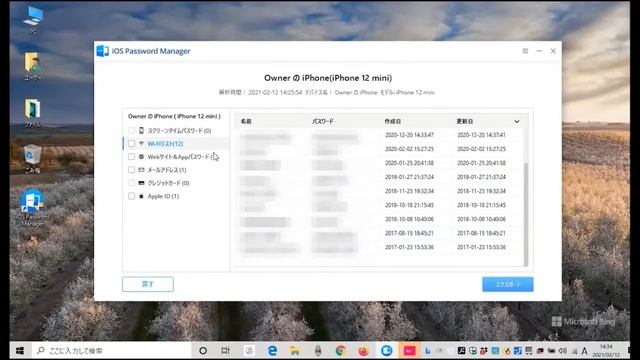Click the card icon beside クレジットカード

pyautogui.click(x=141, y=183)
